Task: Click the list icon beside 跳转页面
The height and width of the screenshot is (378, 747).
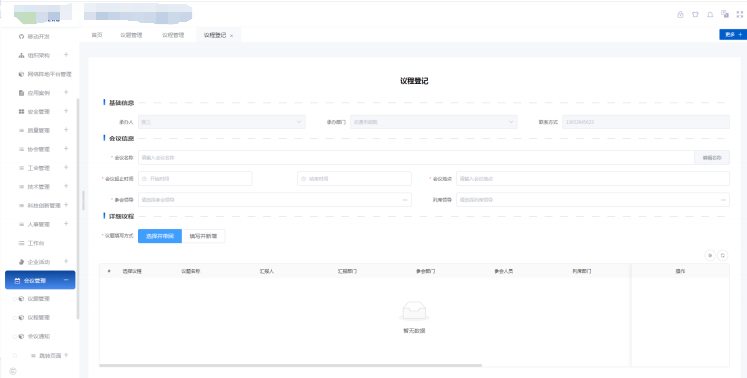Action: pos(33,356)
